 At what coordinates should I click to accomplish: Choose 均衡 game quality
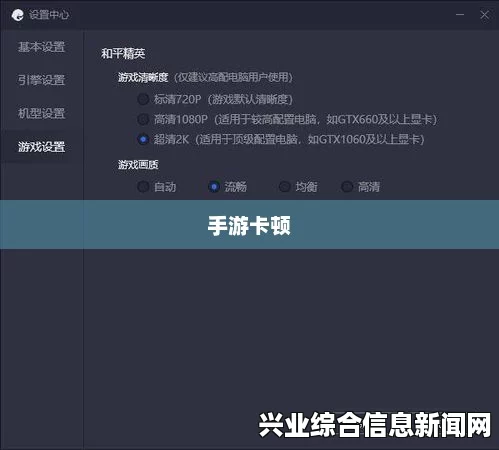pos(285,187)
